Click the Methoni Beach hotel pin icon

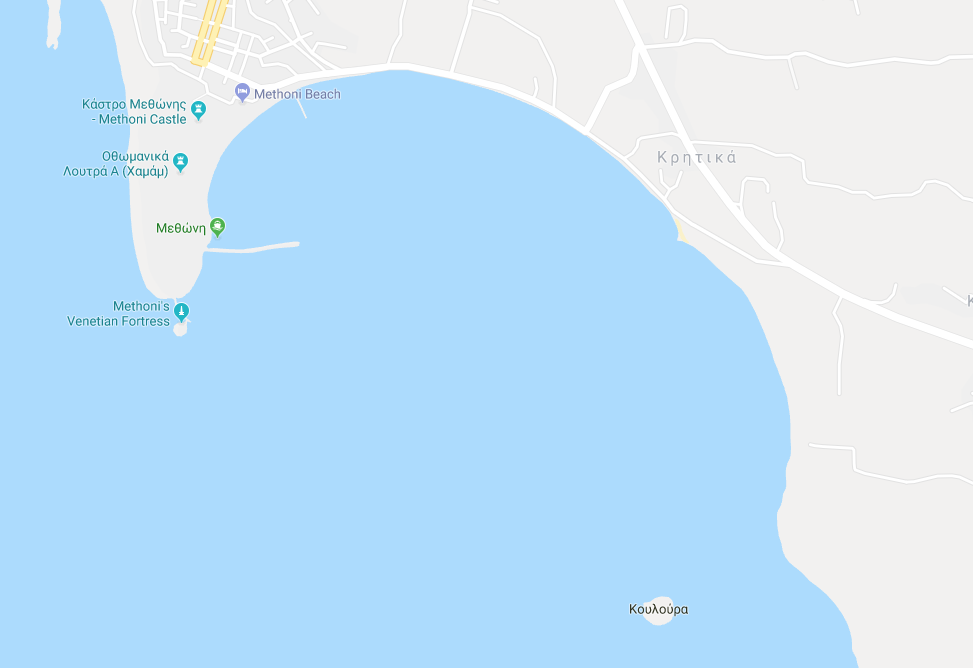[242, 93]
